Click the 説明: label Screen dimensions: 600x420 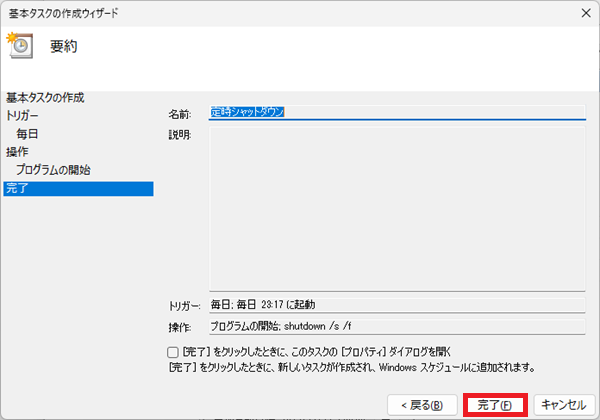180,135
